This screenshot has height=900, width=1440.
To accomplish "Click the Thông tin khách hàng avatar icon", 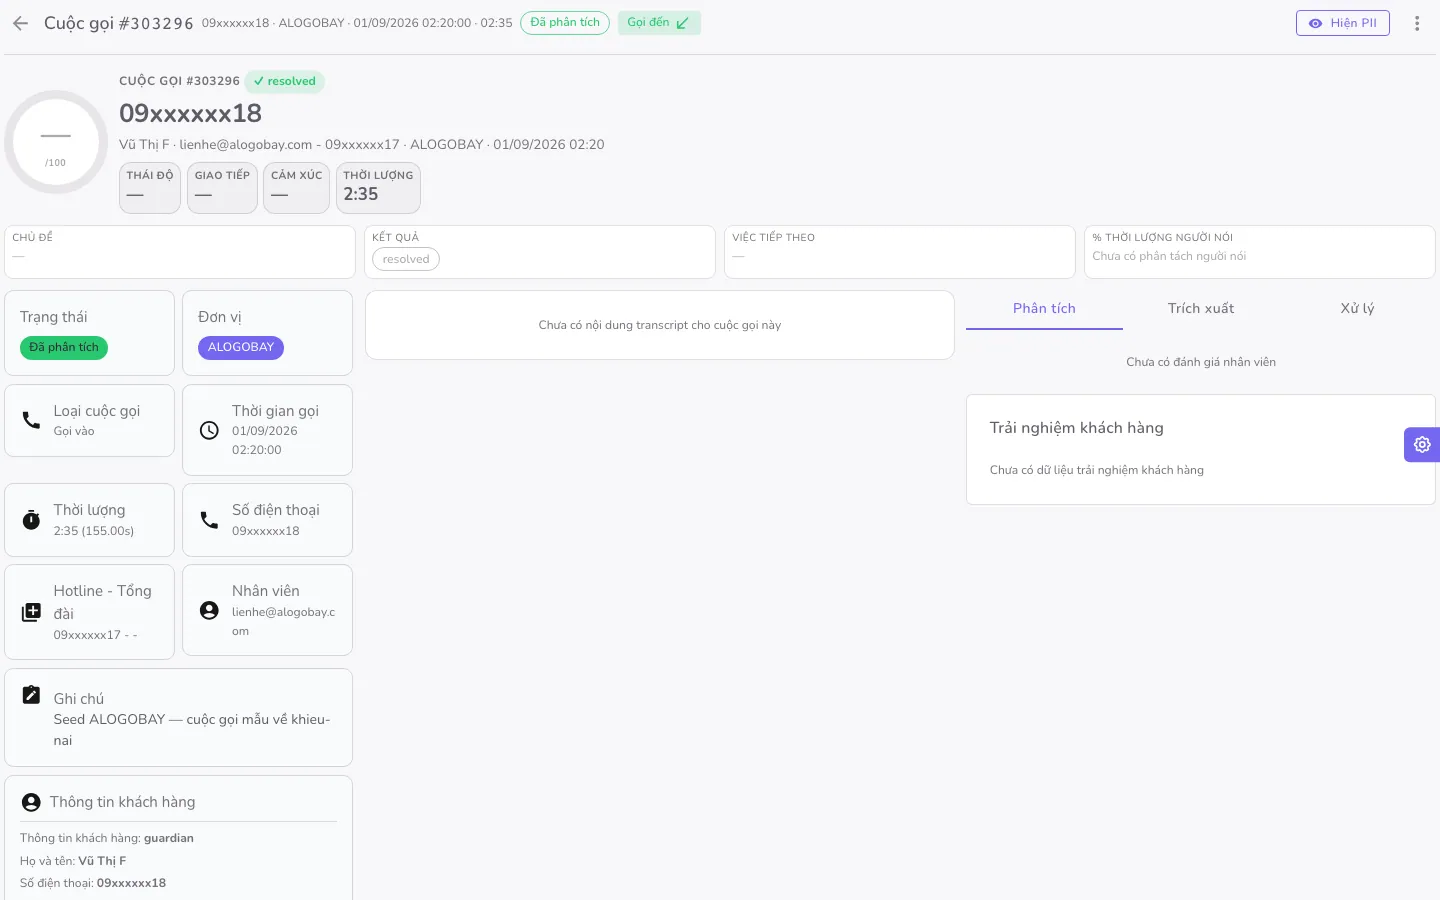I will click(31, 802).
